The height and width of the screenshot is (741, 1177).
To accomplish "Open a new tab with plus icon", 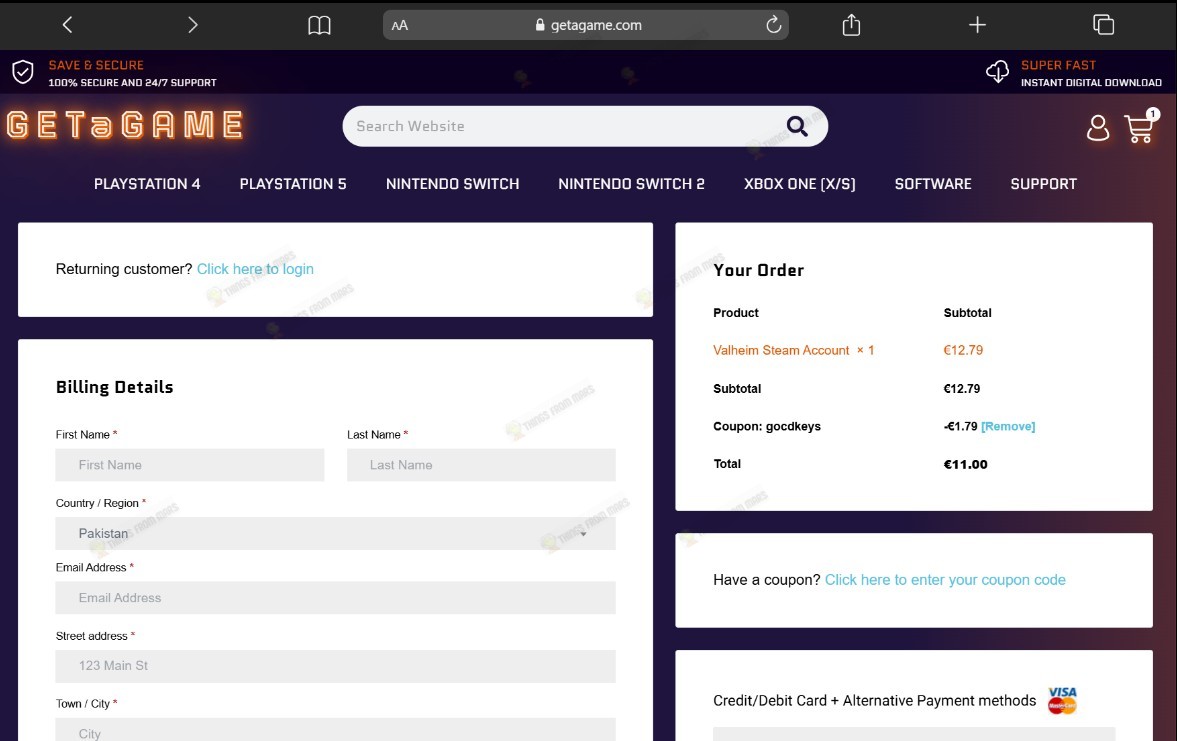I will (977, 25).
